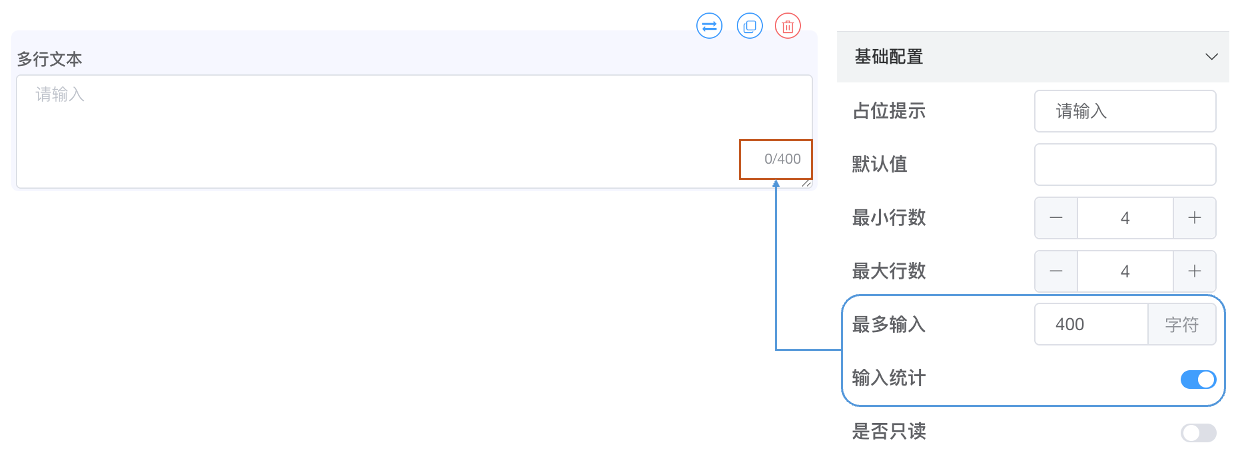Increase 最小行数 with the plus button
Viewport: 1242px width, 474px height.
[x=1194, y=217]
